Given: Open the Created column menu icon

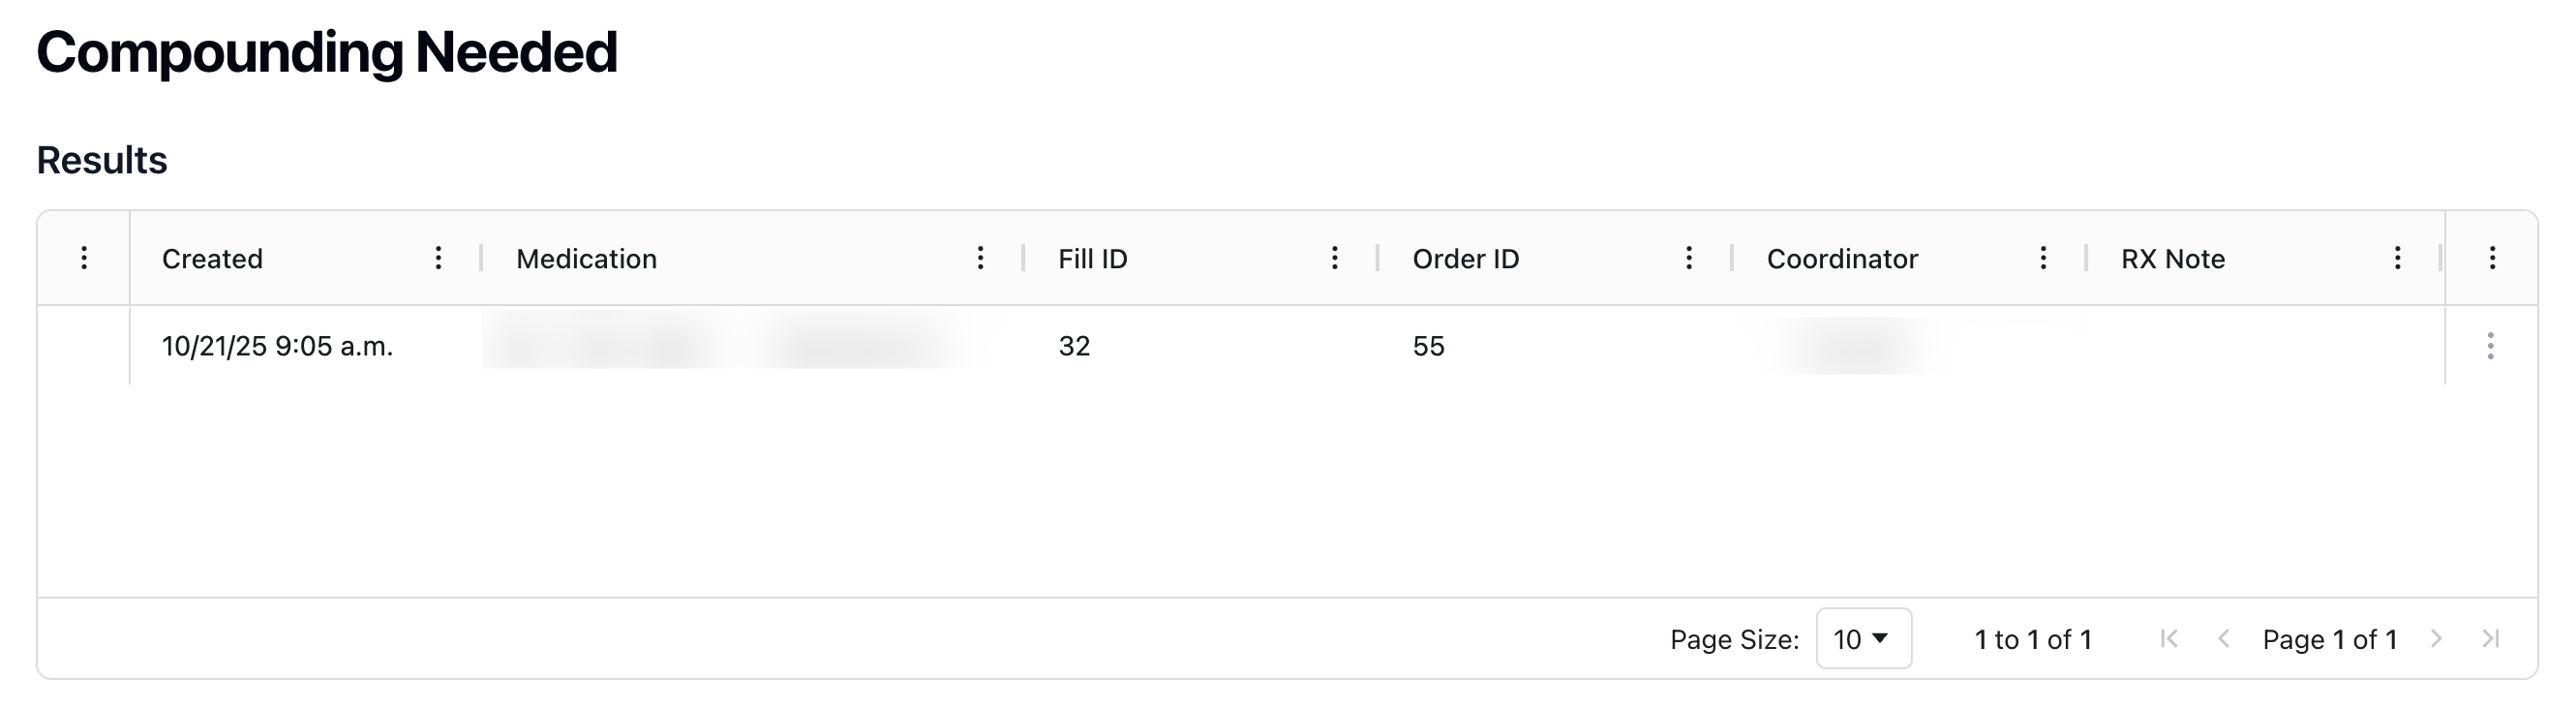Looking at the screenshot, I should 438,258.
